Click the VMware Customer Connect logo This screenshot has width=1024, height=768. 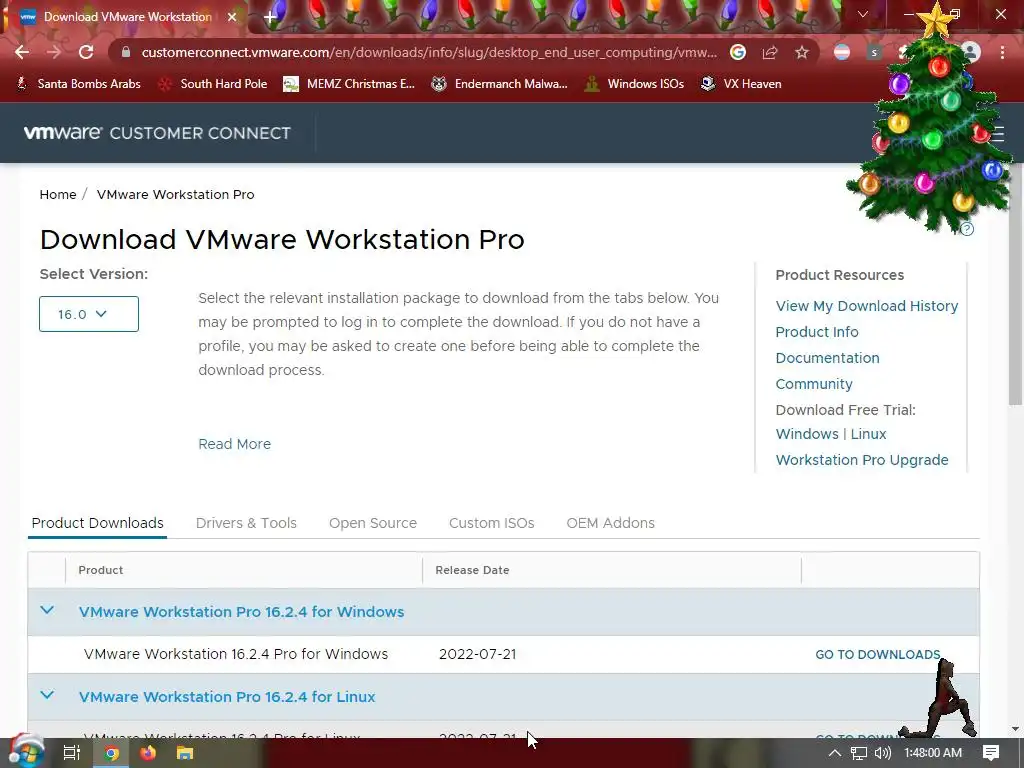pyautogui.click(x=157, y=133)
